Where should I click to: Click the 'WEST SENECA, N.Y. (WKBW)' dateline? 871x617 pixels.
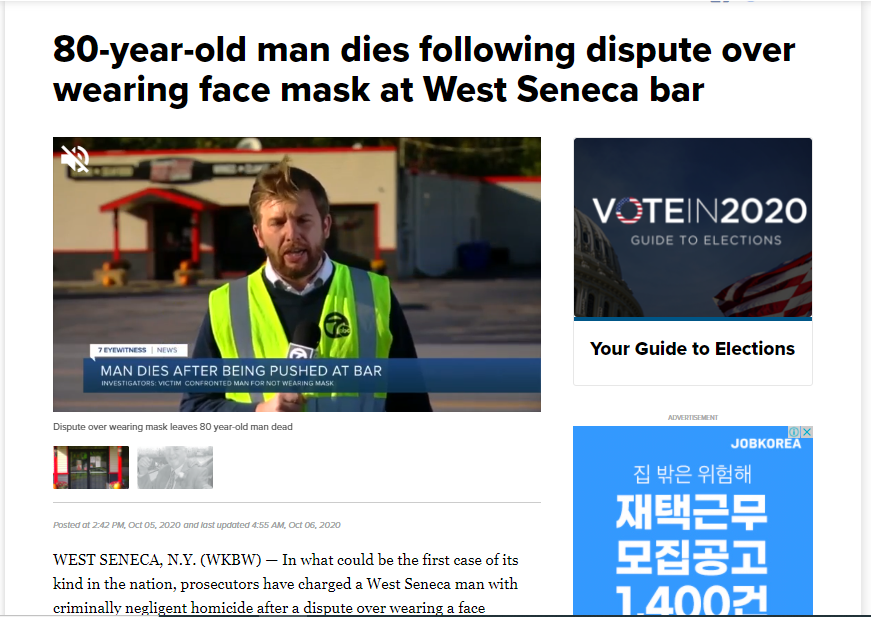pos(157,560)
